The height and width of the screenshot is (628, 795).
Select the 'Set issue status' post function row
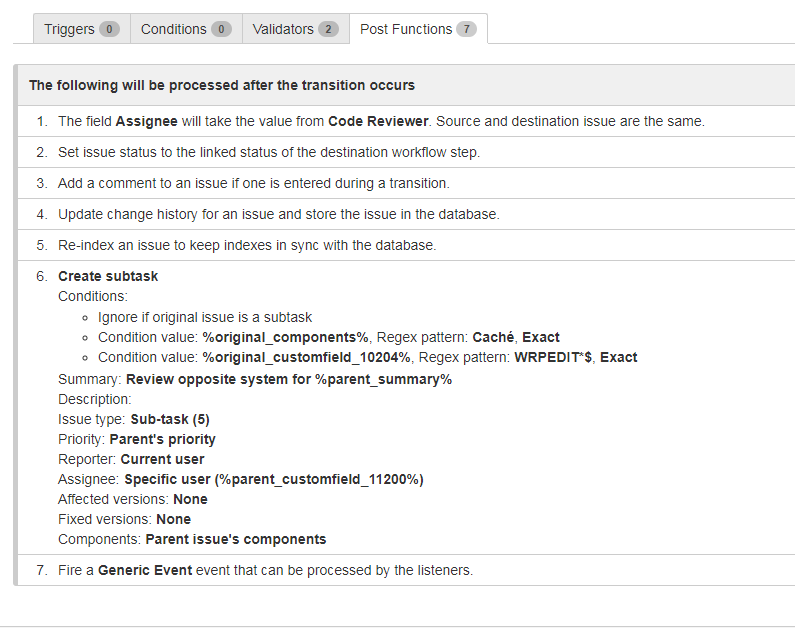[x=269, y=152]
